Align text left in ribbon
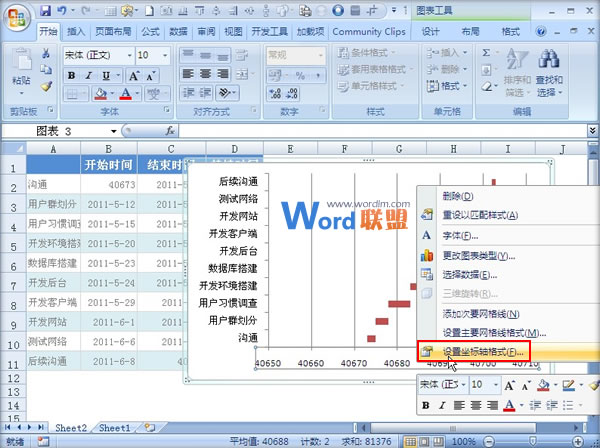The height and width of the screenshot is (448, 600). pos(188,73)
